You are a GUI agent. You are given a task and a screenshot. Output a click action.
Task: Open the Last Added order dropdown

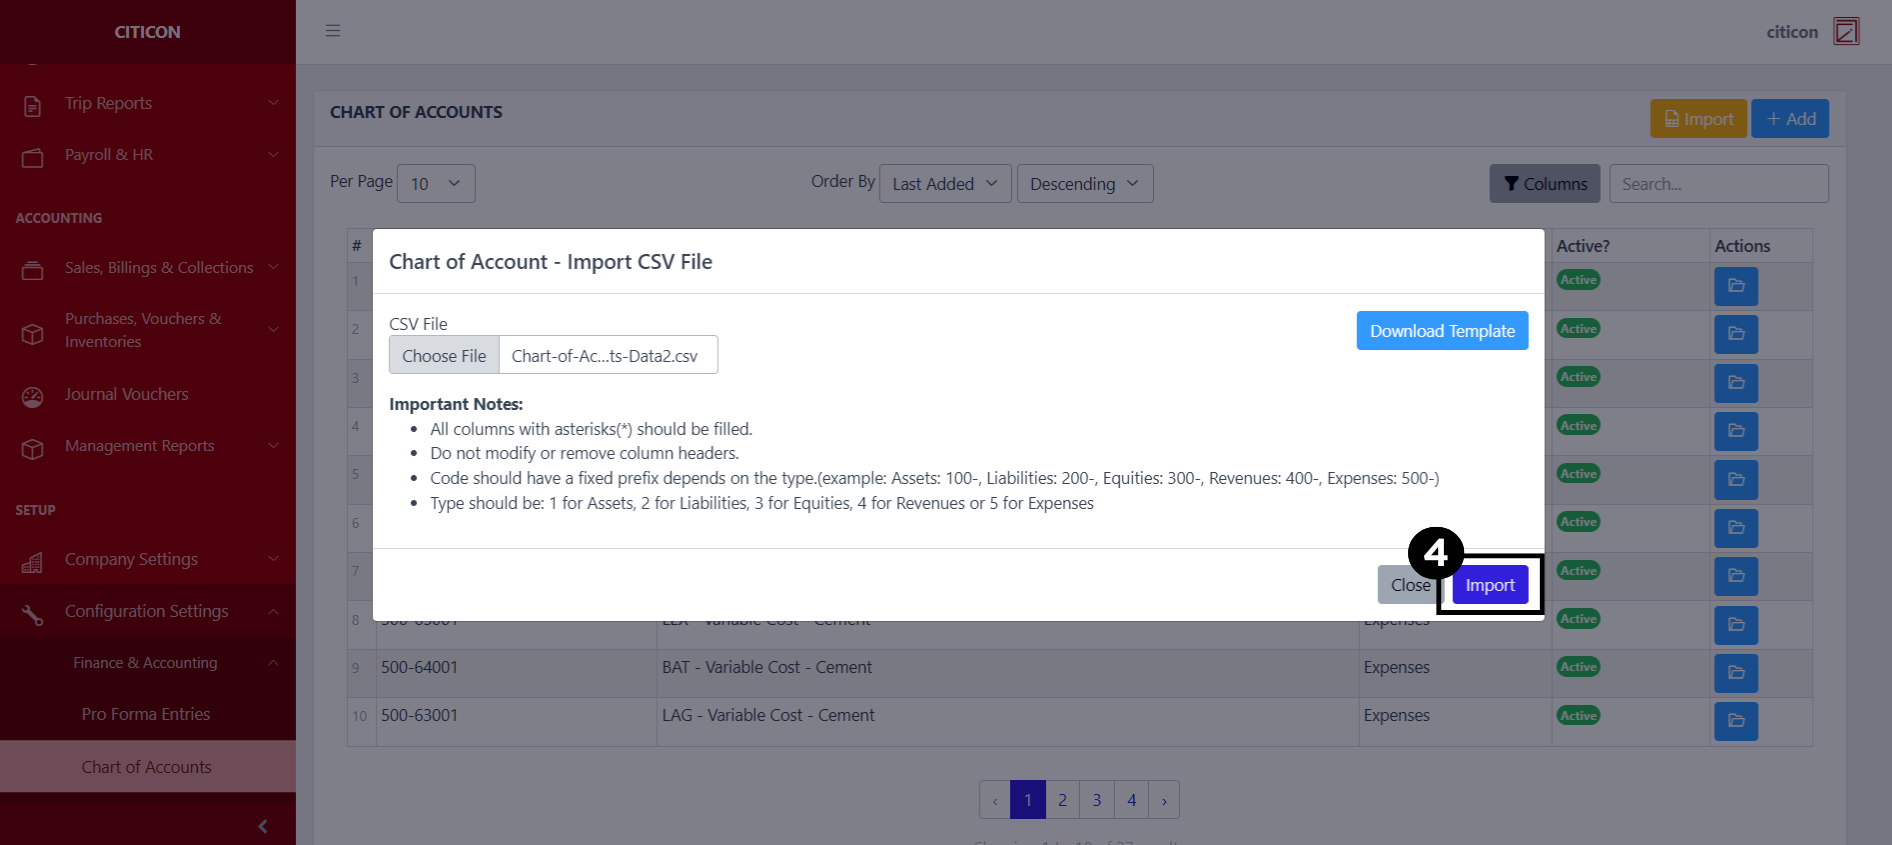pyautogui.click(x=944, y=184)
